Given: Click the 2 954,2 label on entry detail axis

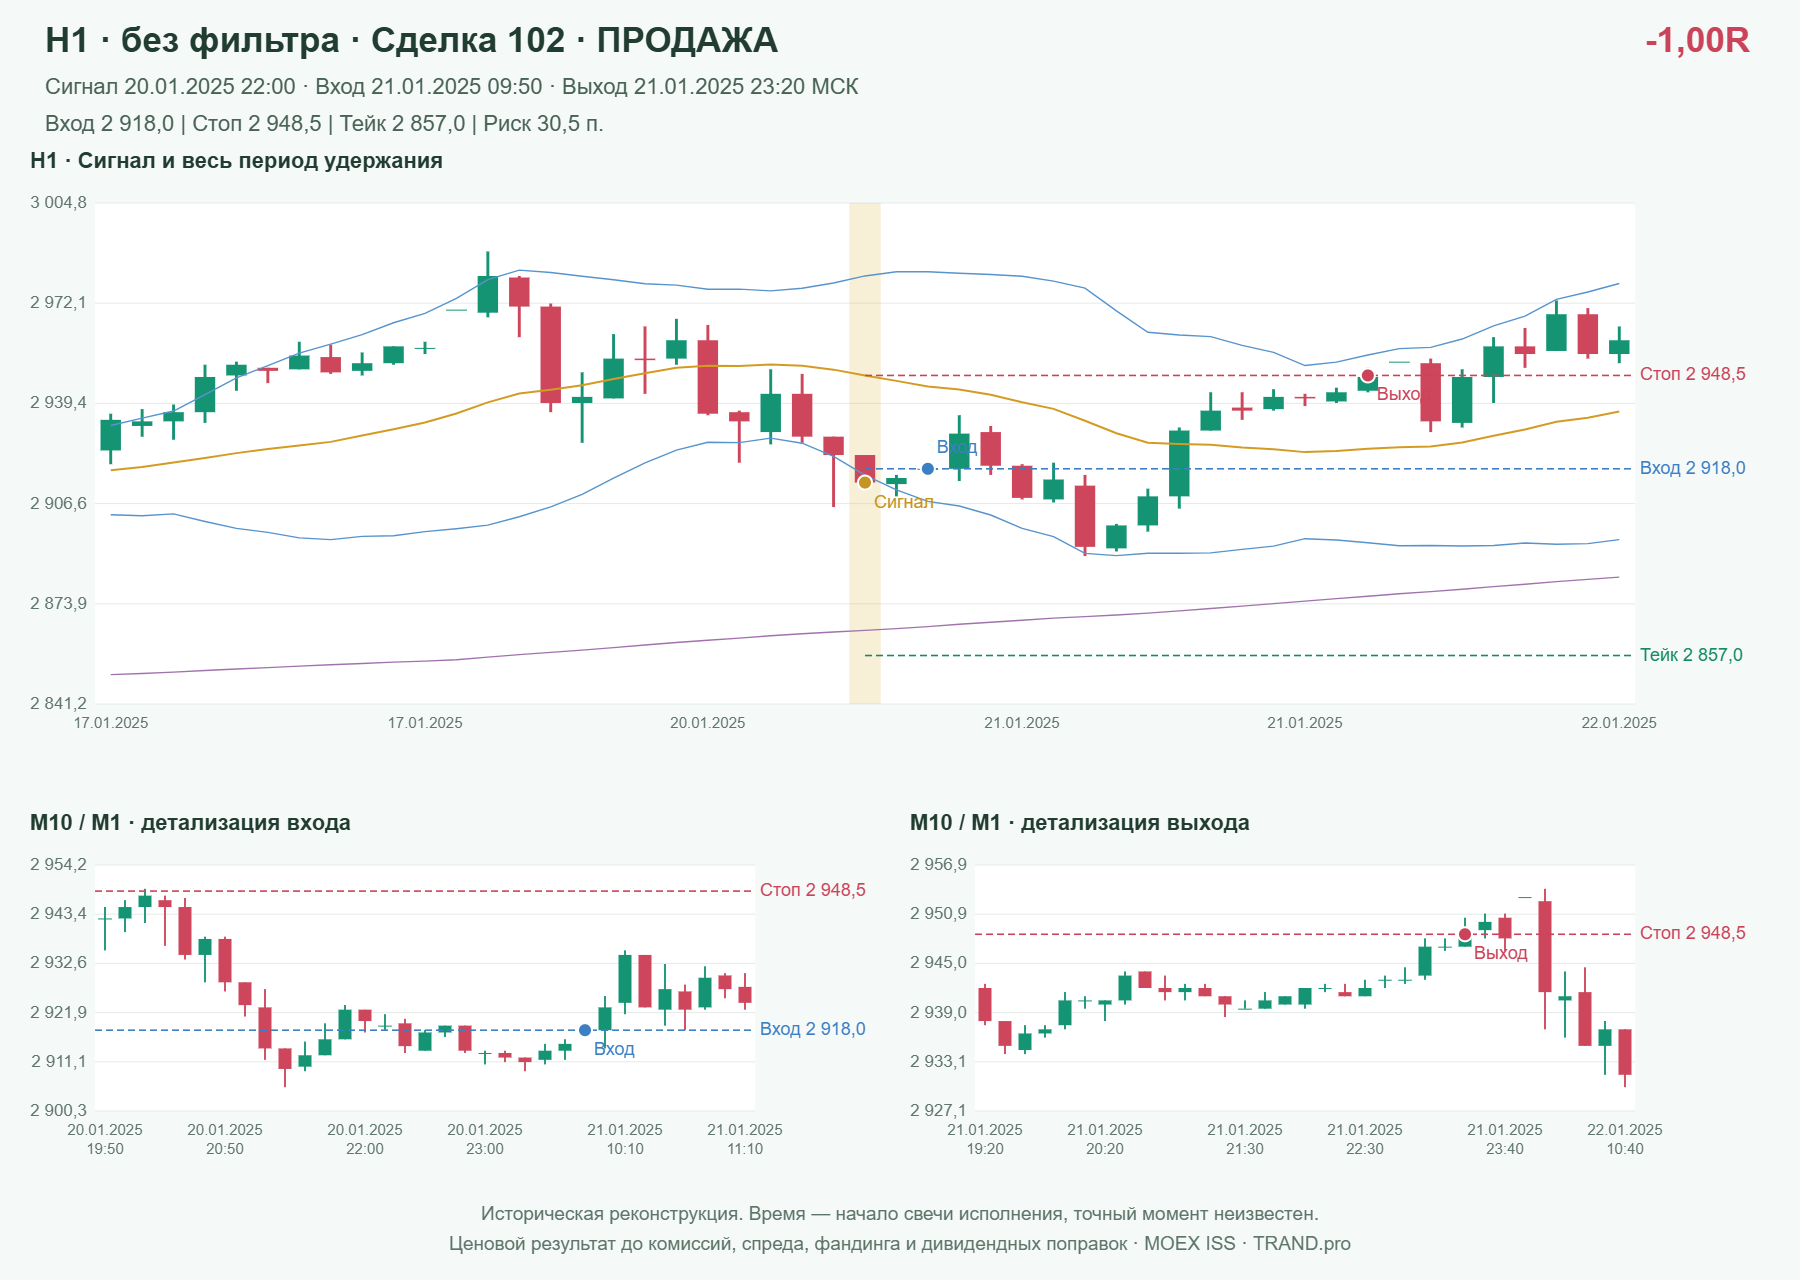Looking at the screenshot, I should 58,865.
